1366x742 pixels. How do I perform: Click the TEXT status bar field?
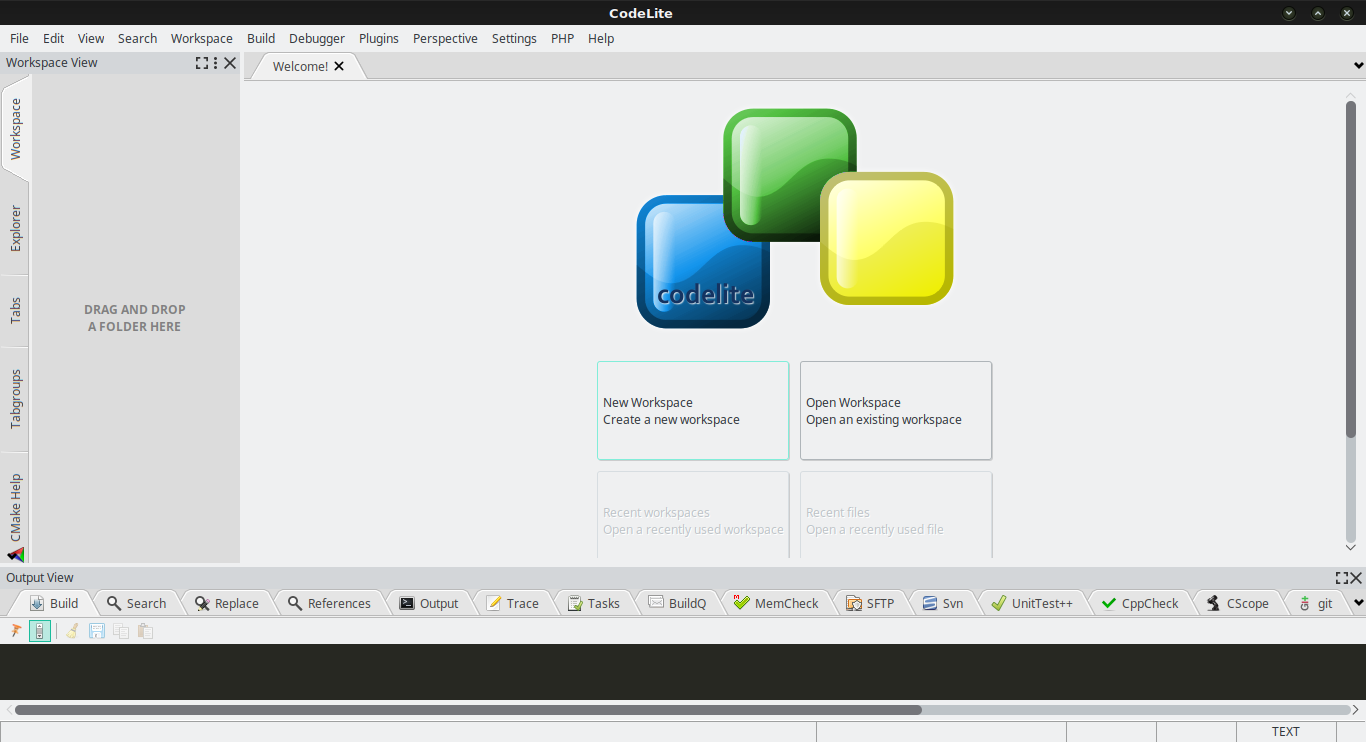(1286, 732)
